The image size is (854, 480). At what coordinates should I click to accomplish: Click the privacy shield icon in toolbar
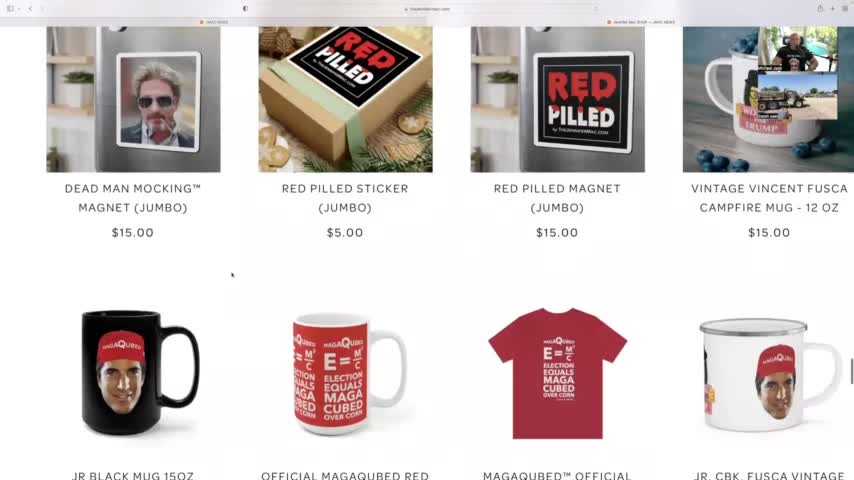[x=245, y=9]
